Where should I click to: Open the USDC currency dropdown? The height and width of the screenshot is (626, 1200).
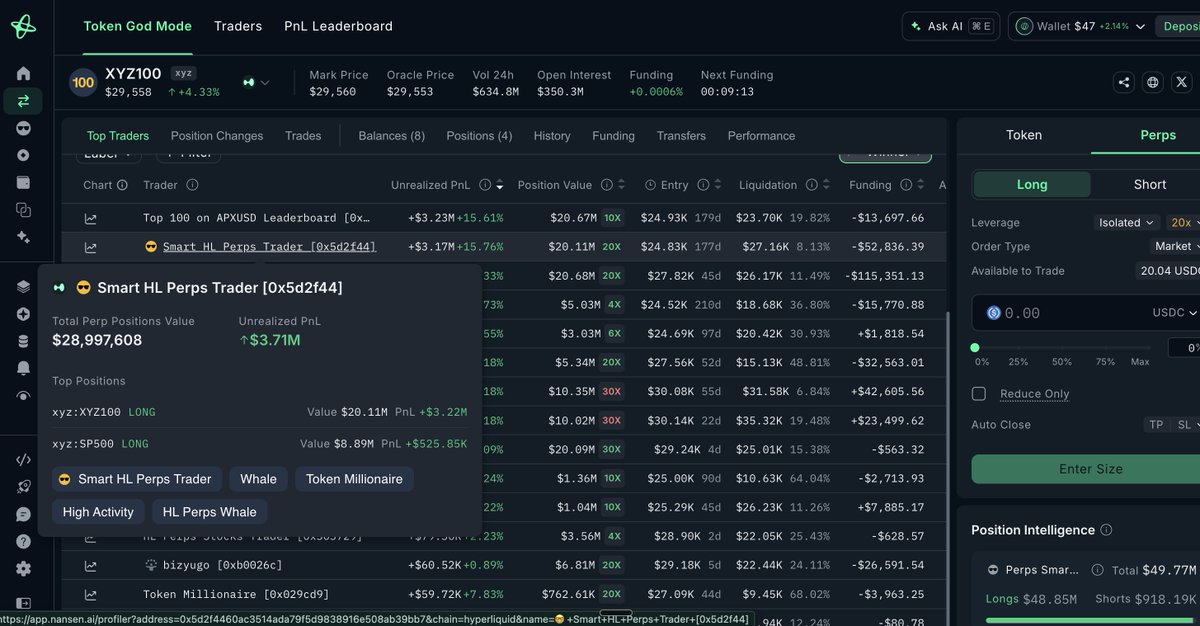point(1175,313)
